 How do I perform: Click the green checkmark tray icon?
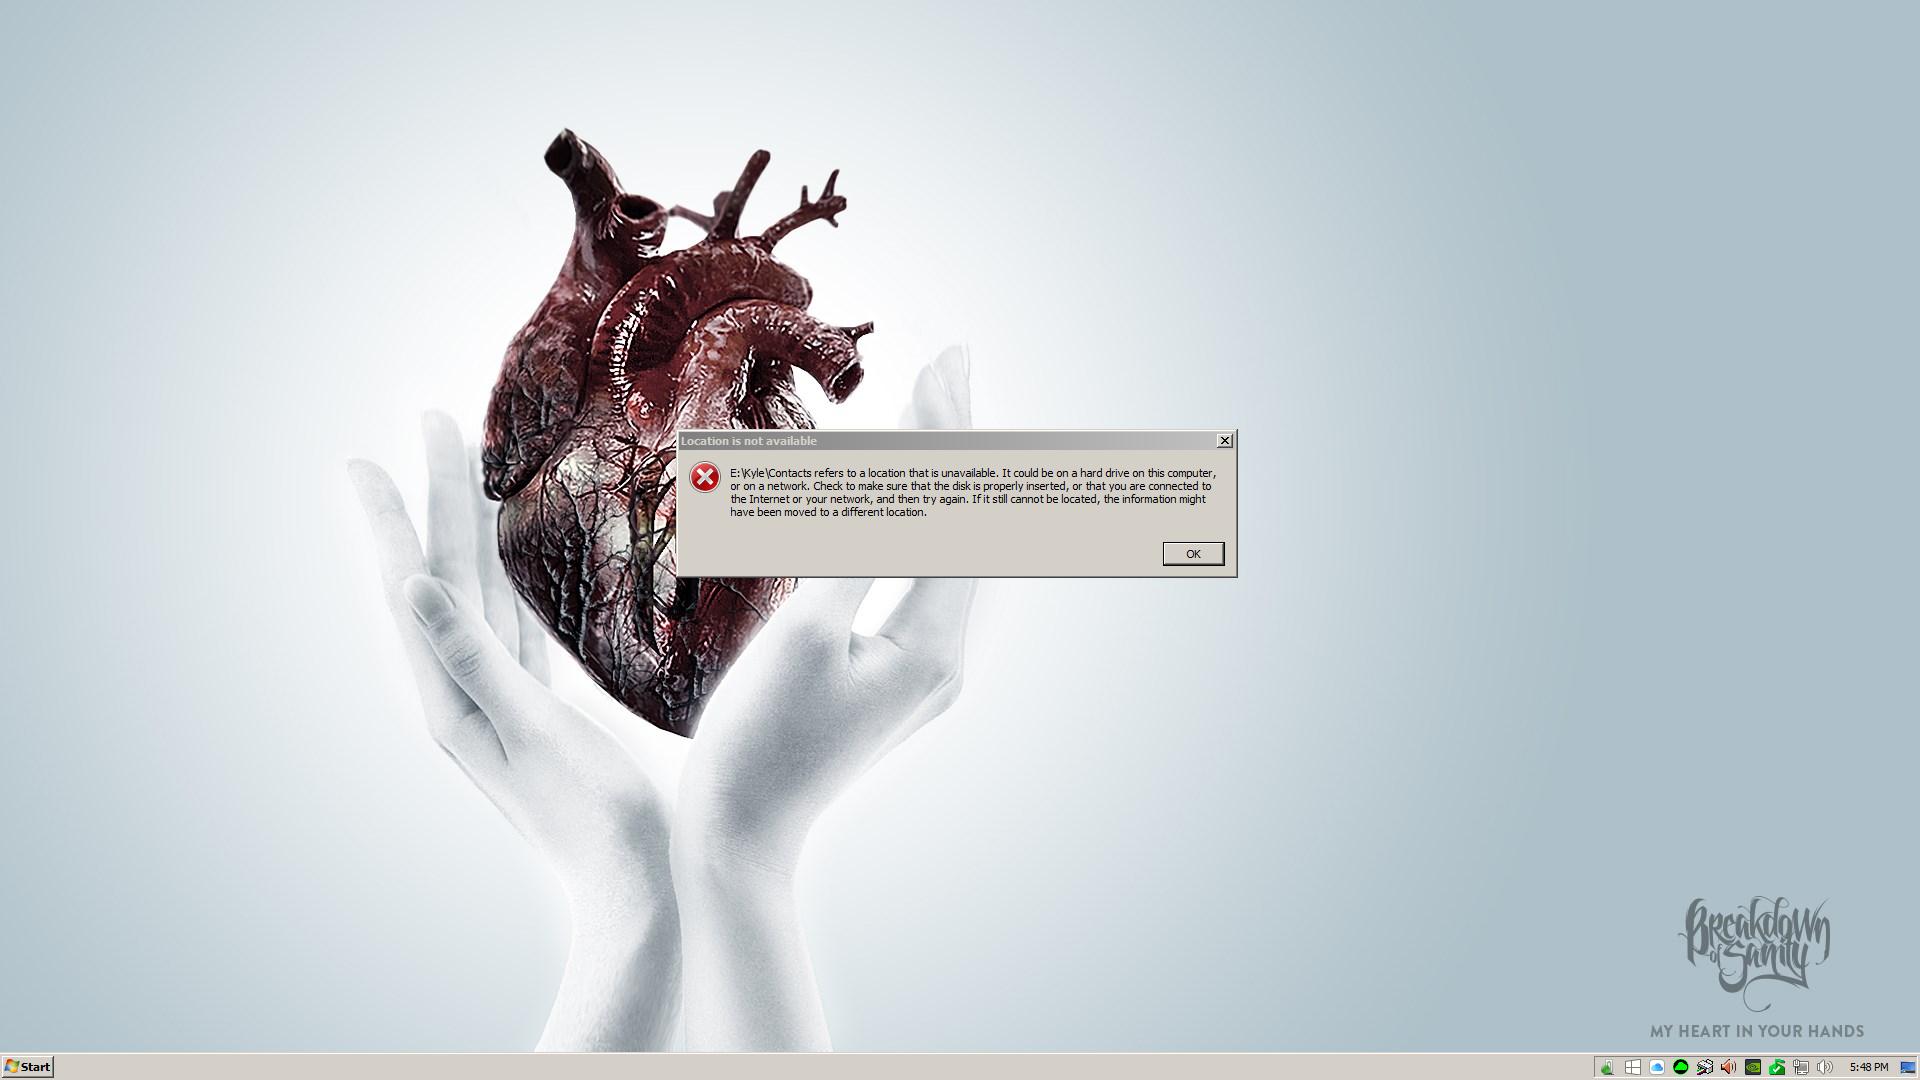[x=1777, y=1067]
